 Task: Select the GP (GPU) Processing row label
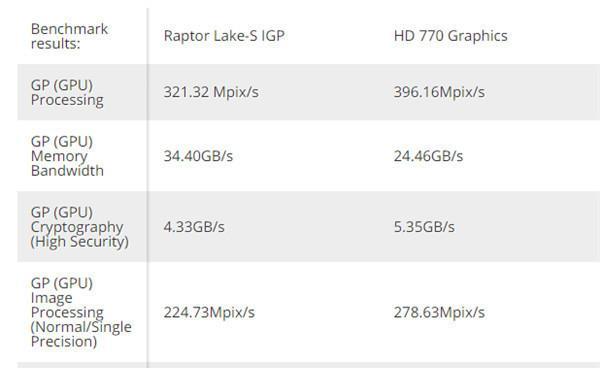[67, 93]
